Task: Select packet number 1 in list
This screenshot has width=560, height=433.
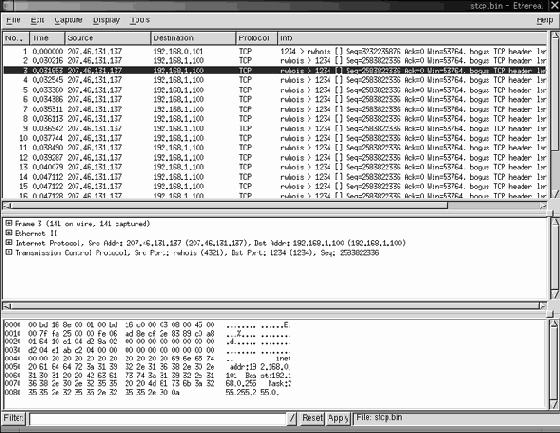Action: point(274,51)
